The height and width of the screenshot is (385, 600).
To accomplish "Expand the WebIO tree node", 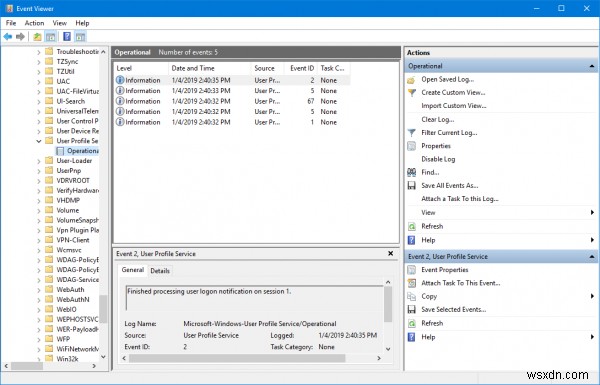I will coord(39,310).
